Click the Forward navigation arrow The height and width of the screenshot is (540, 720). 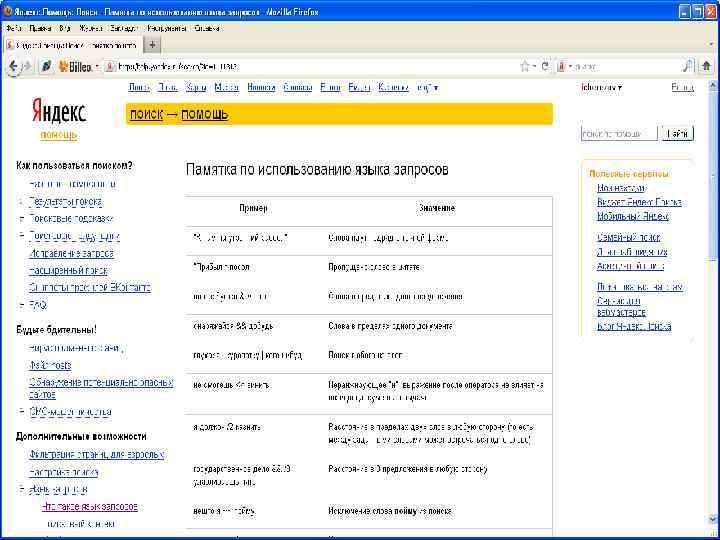[27, 67]
